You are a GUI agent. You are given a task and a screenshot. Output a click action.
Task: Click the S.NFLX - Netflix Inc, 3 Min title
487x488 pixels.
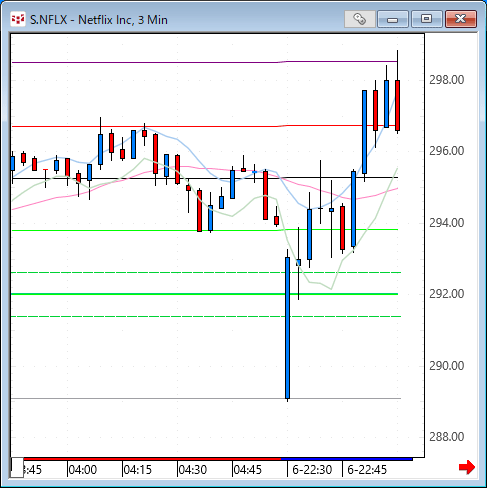pos(99,20)
